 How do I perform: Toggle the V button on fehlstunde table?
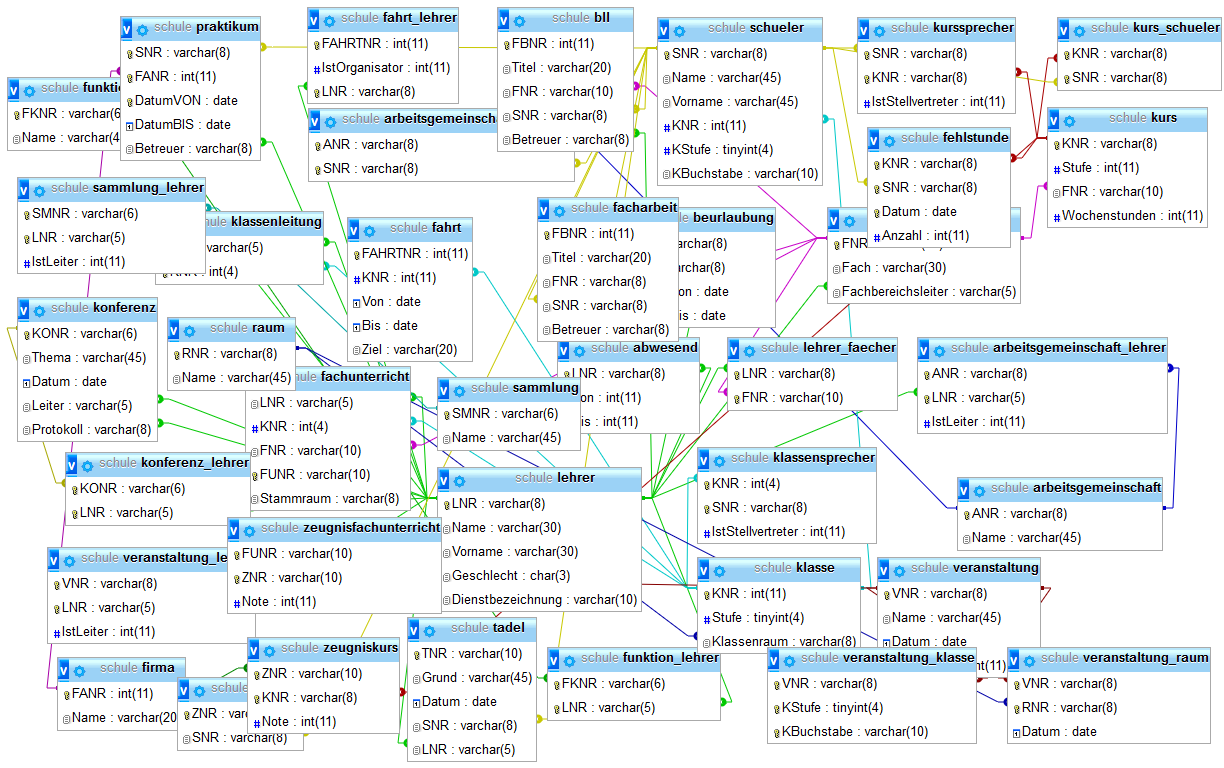pos(875,139)
